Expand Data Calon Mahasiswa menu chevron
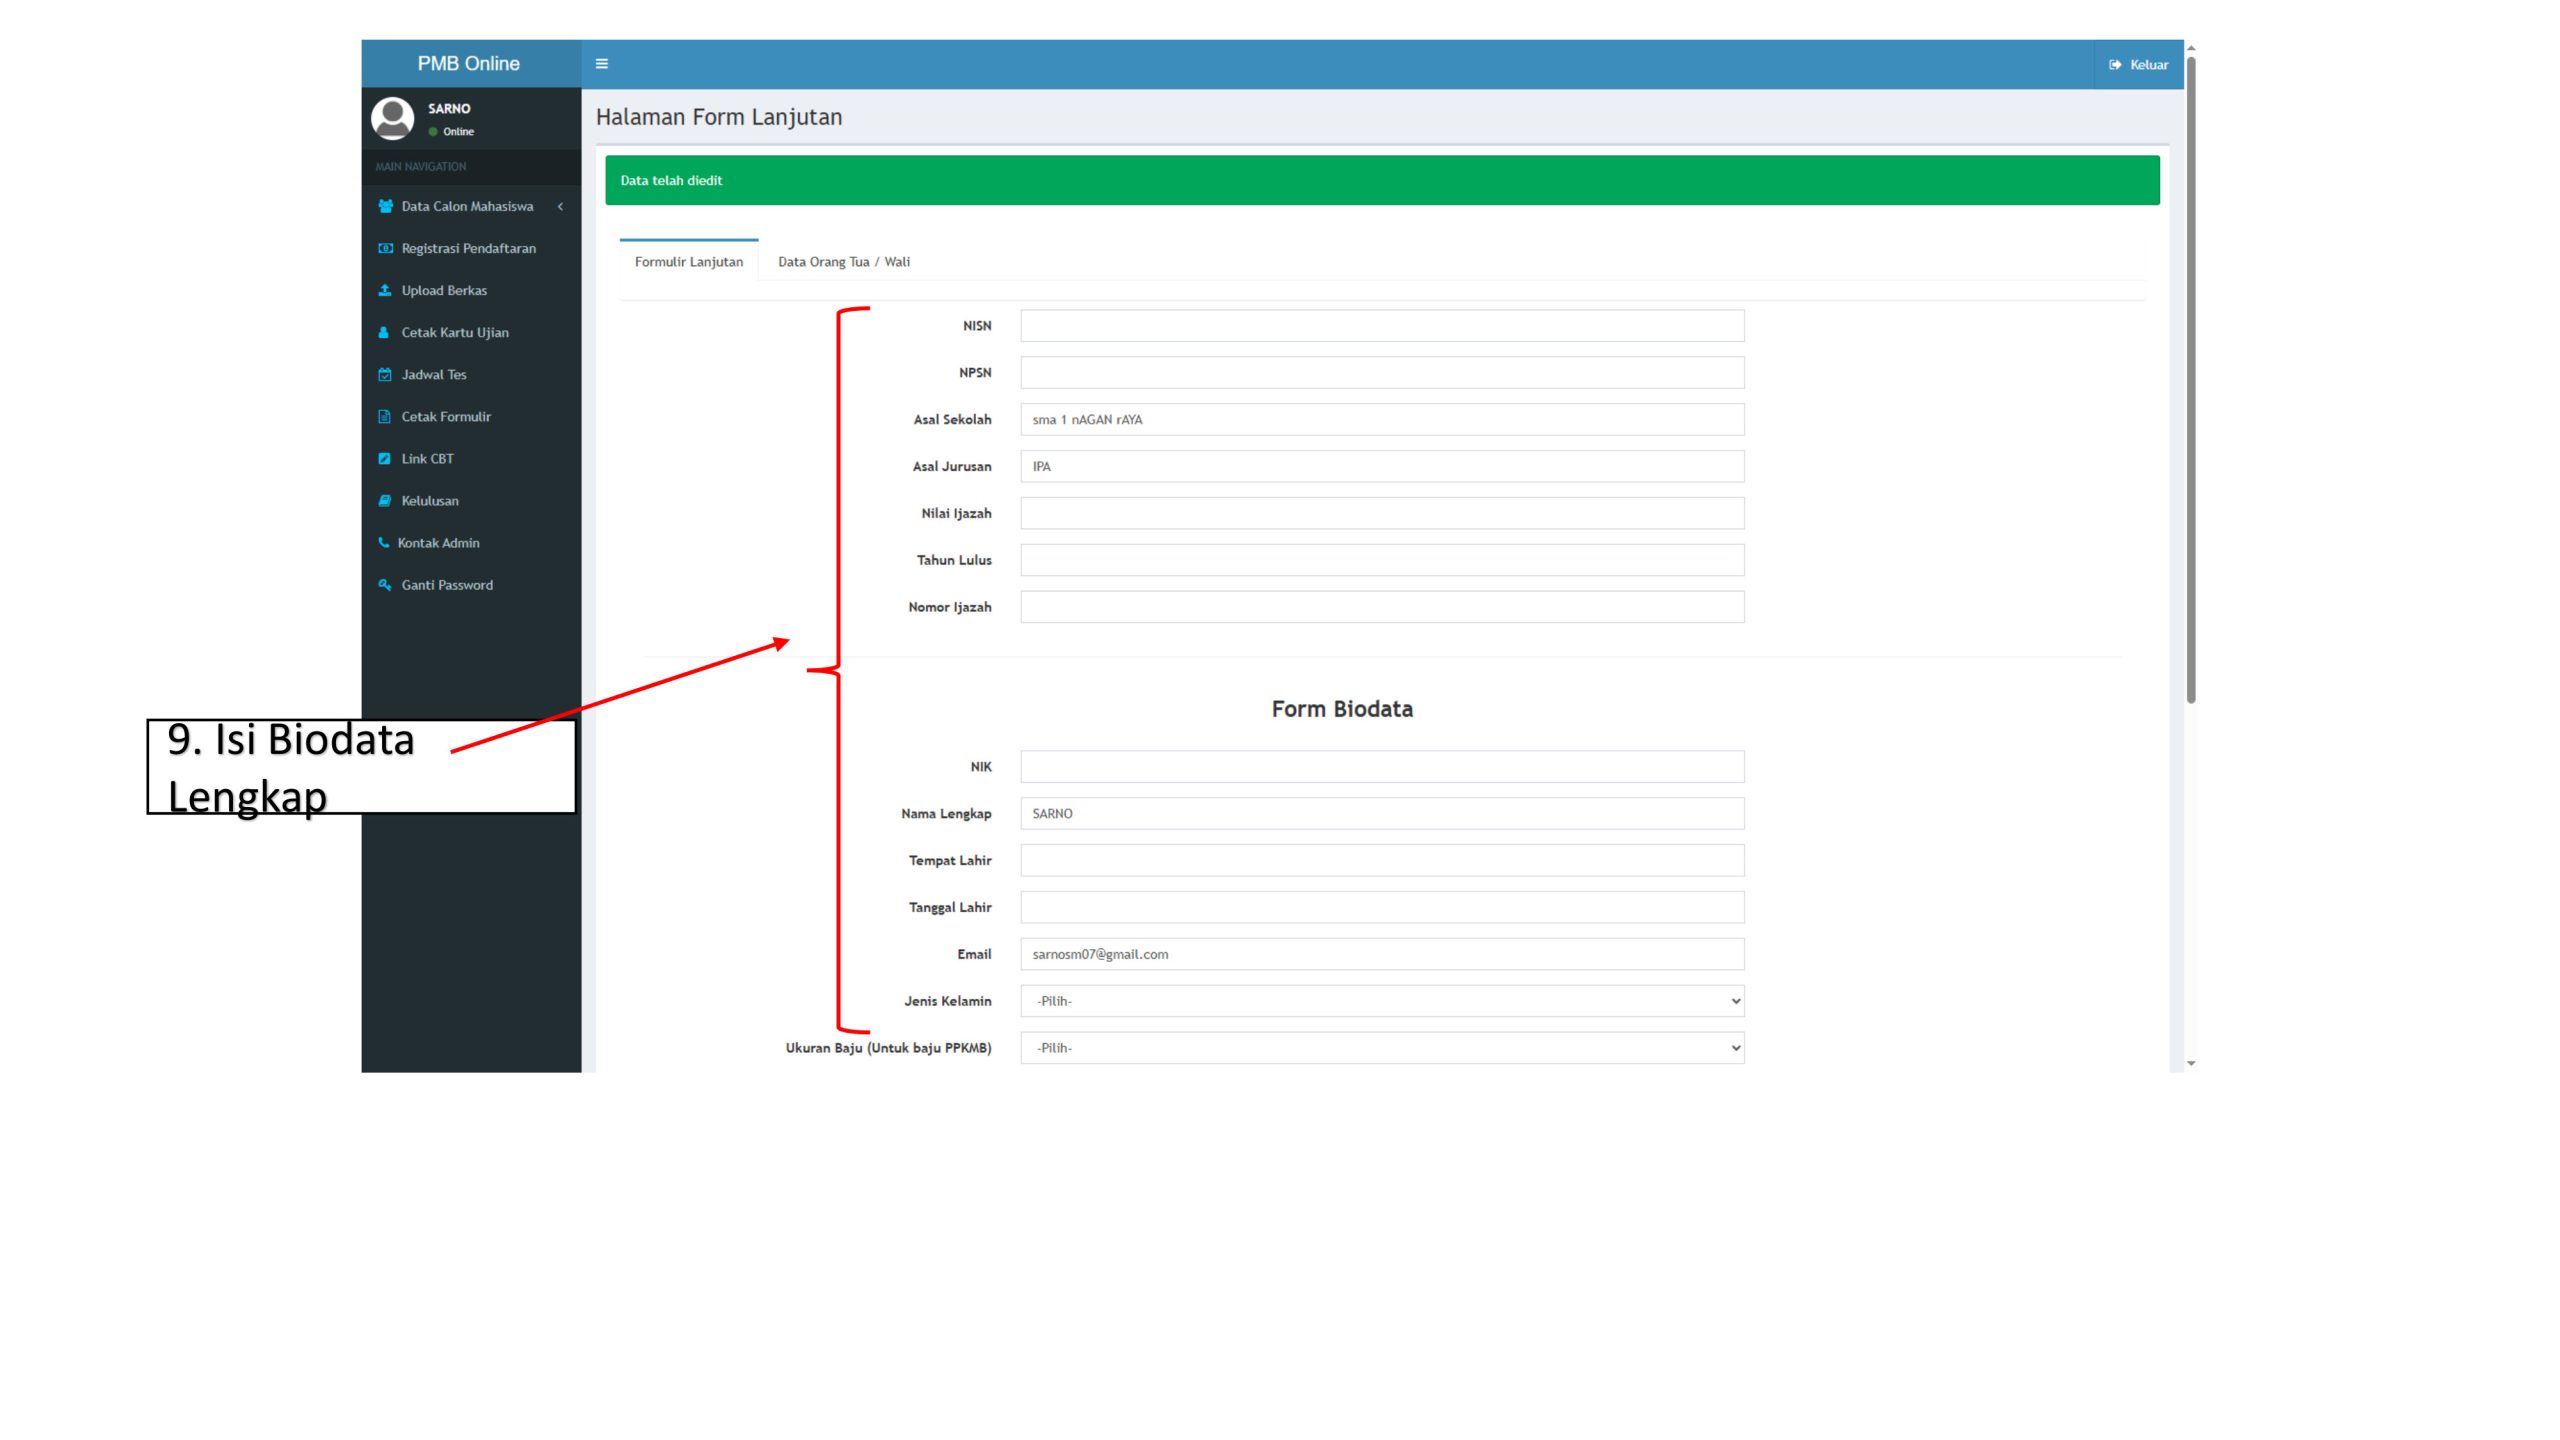This screenshot has width=2560, height=1440. click(560, 206)
